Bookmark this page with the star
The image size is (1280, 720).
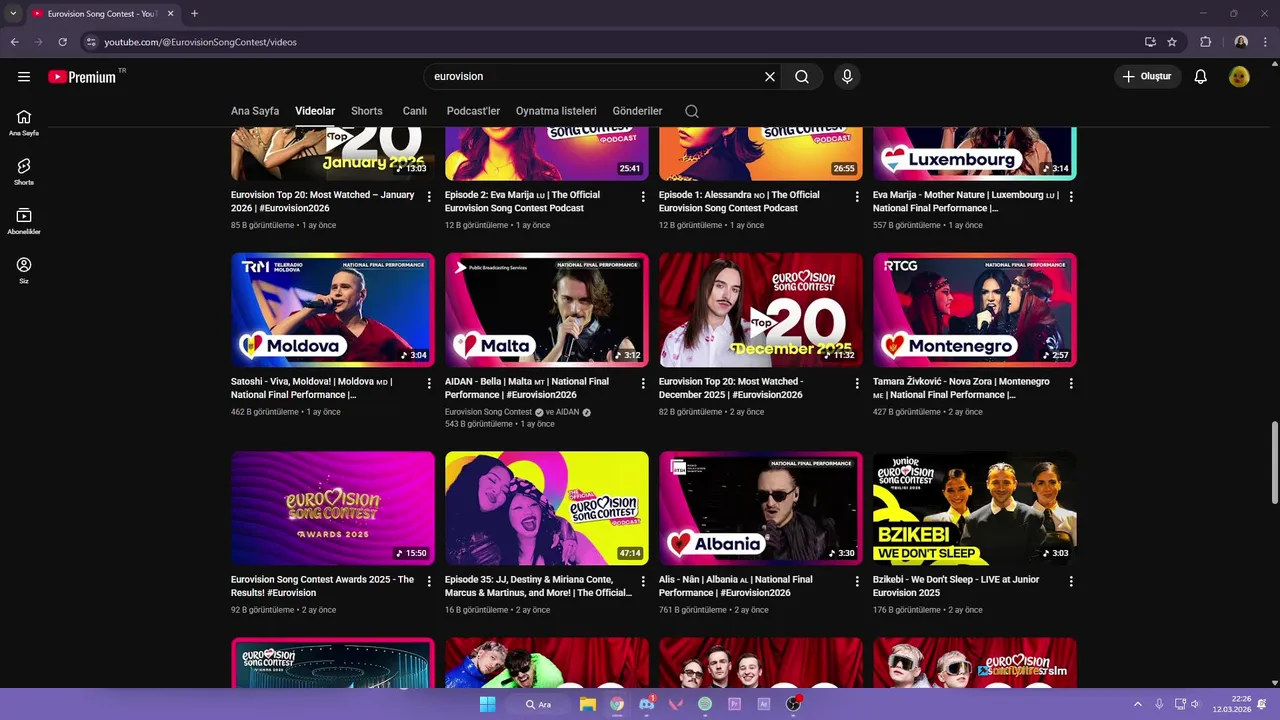tap(1172, 42)
